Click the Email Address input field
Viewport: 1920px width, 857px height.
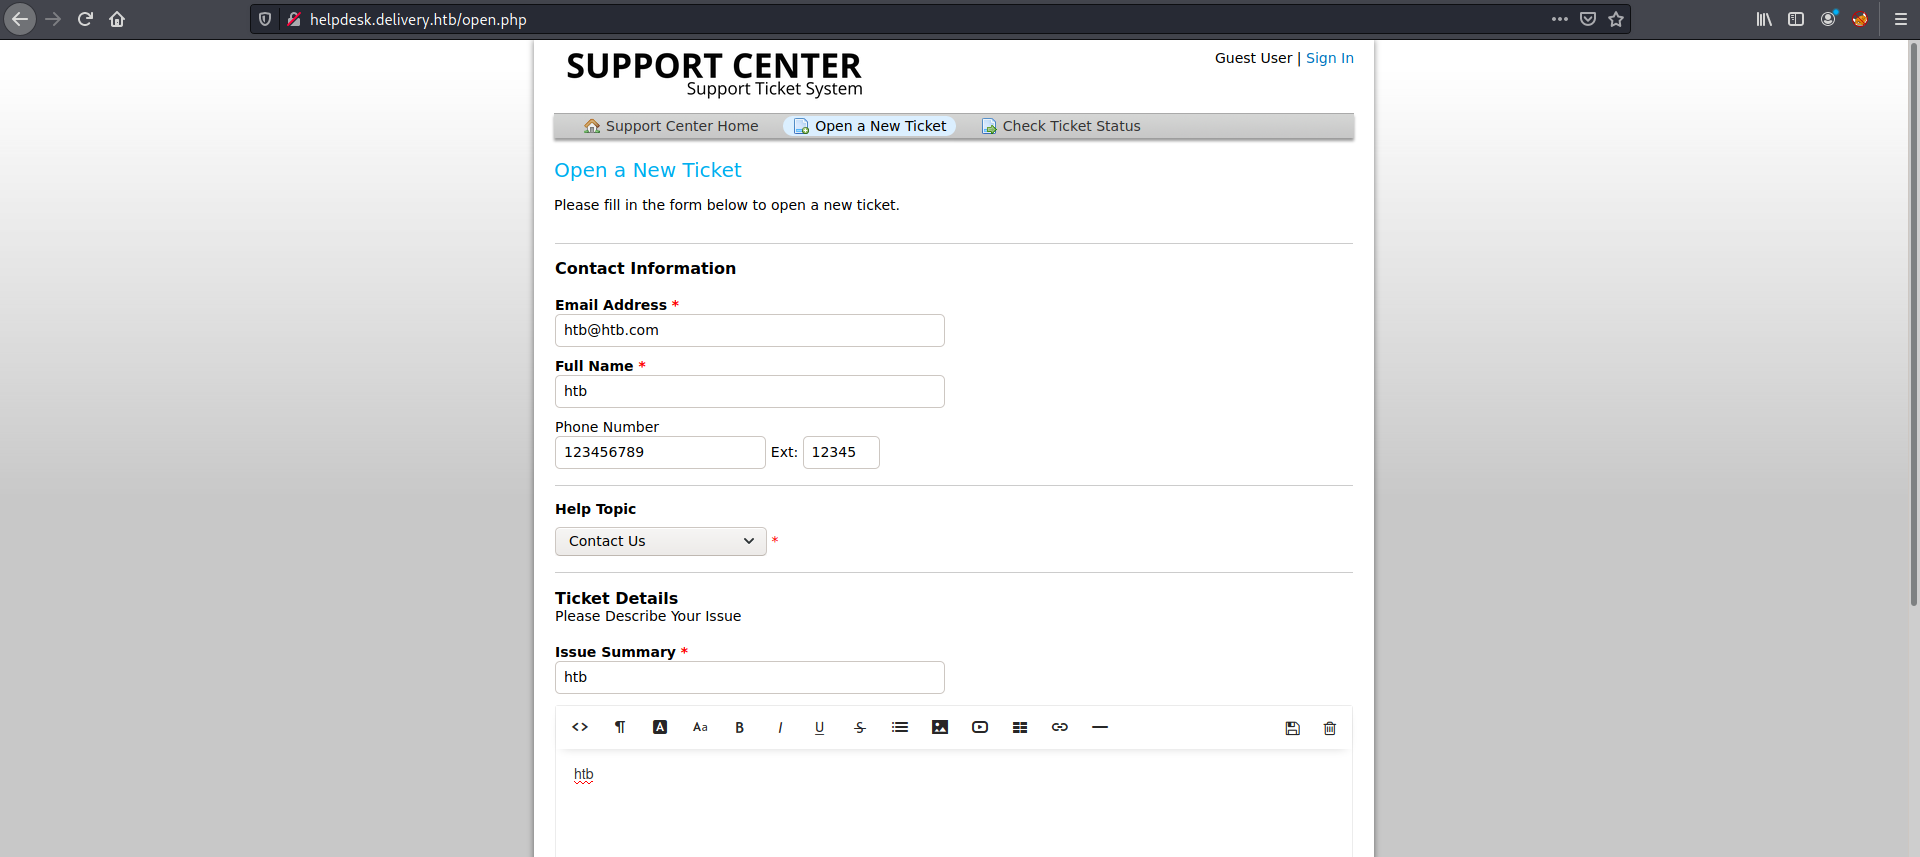tap(750, 331)
